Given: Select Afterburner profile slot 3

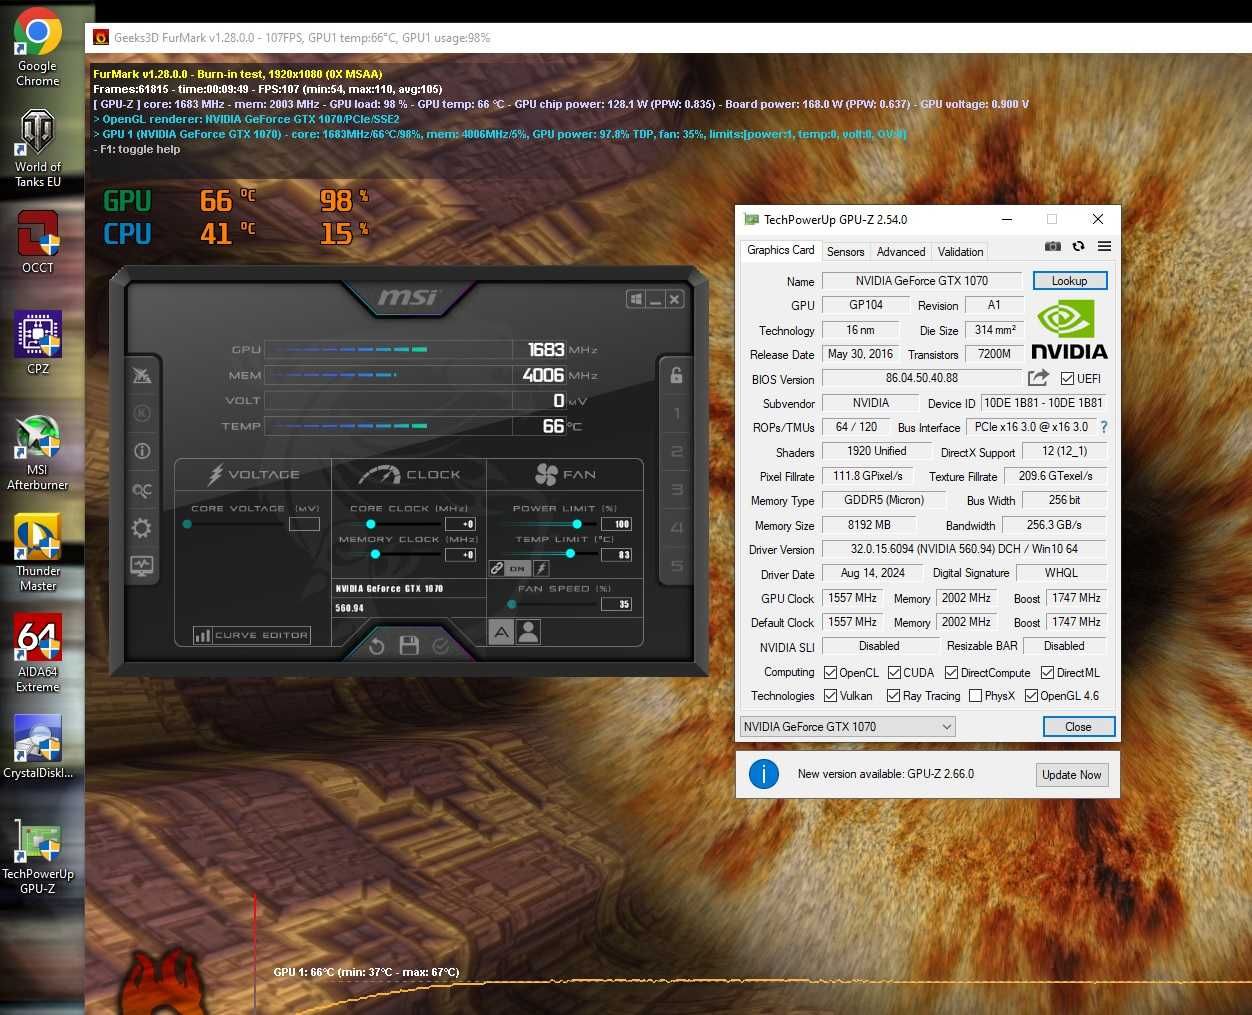Looking at the screenshot, I should pos(677,490).
